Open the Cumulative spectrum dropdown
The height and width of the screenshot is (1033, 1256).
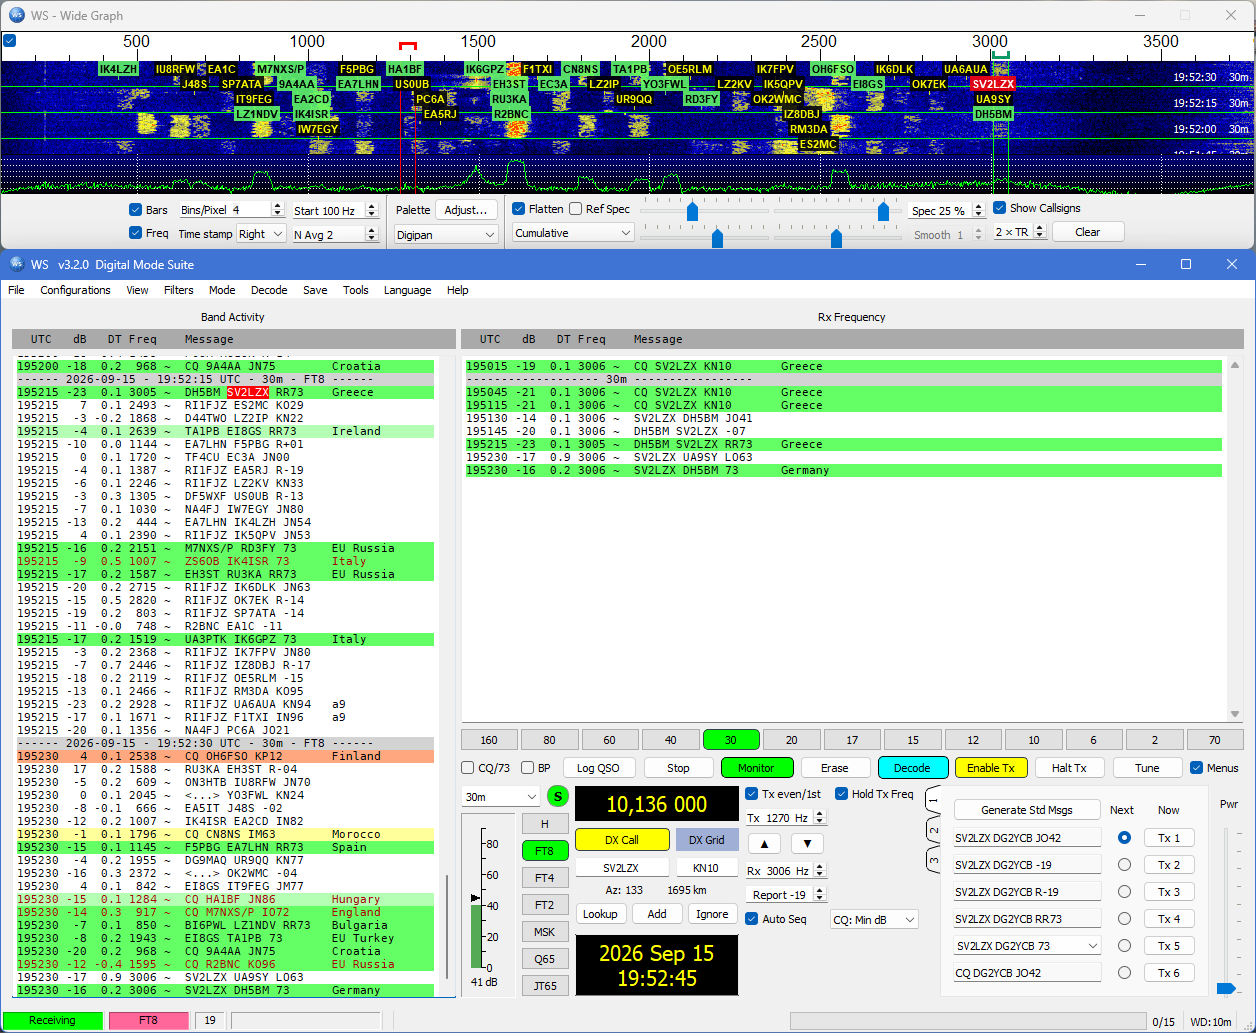click(x=573, y=233)
